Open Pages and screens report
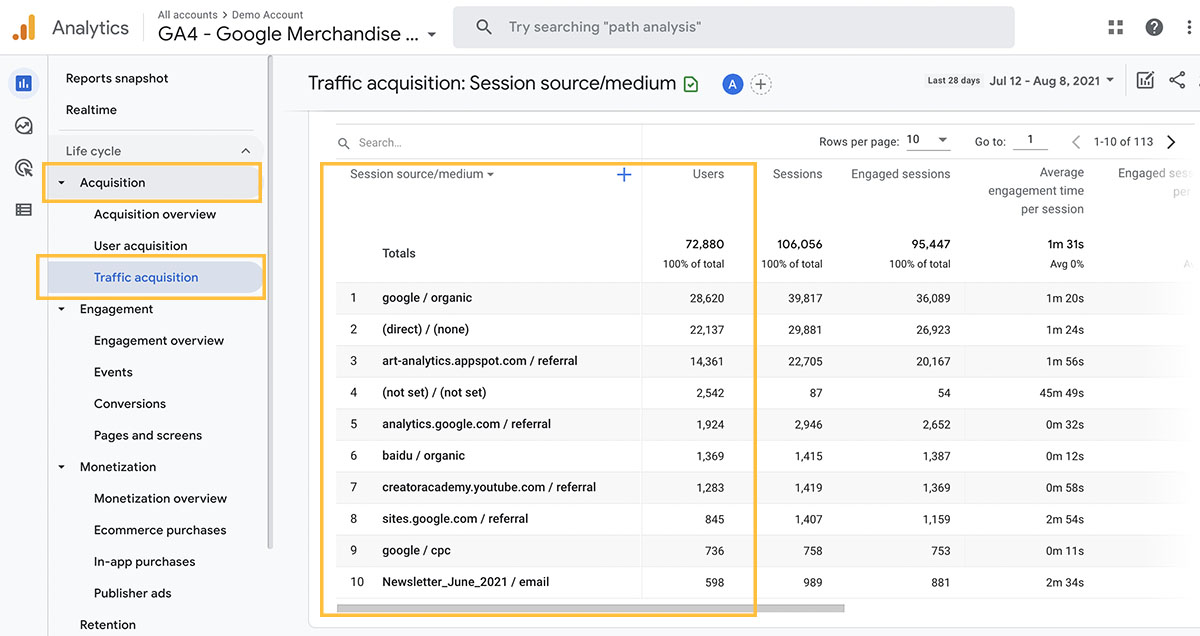The image size is (1200, 636). point(148,436)
